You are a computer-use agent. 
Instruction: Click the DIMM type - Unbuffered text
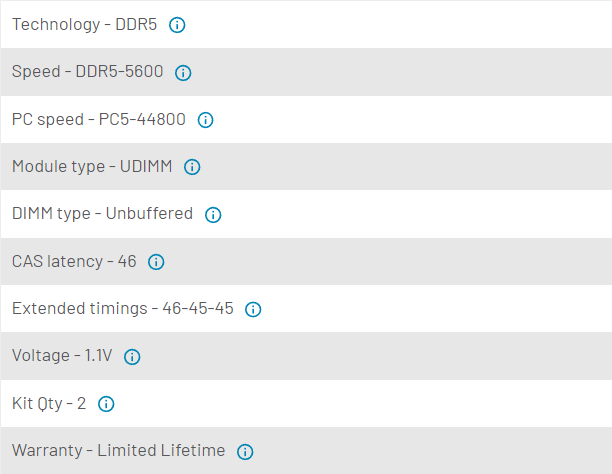pos(102,214)
